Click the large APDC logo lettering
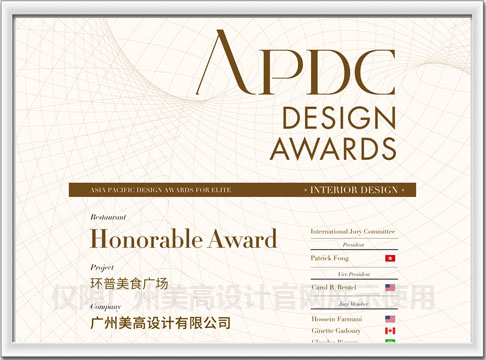This screenshot has height=360, width=486. 296,62
